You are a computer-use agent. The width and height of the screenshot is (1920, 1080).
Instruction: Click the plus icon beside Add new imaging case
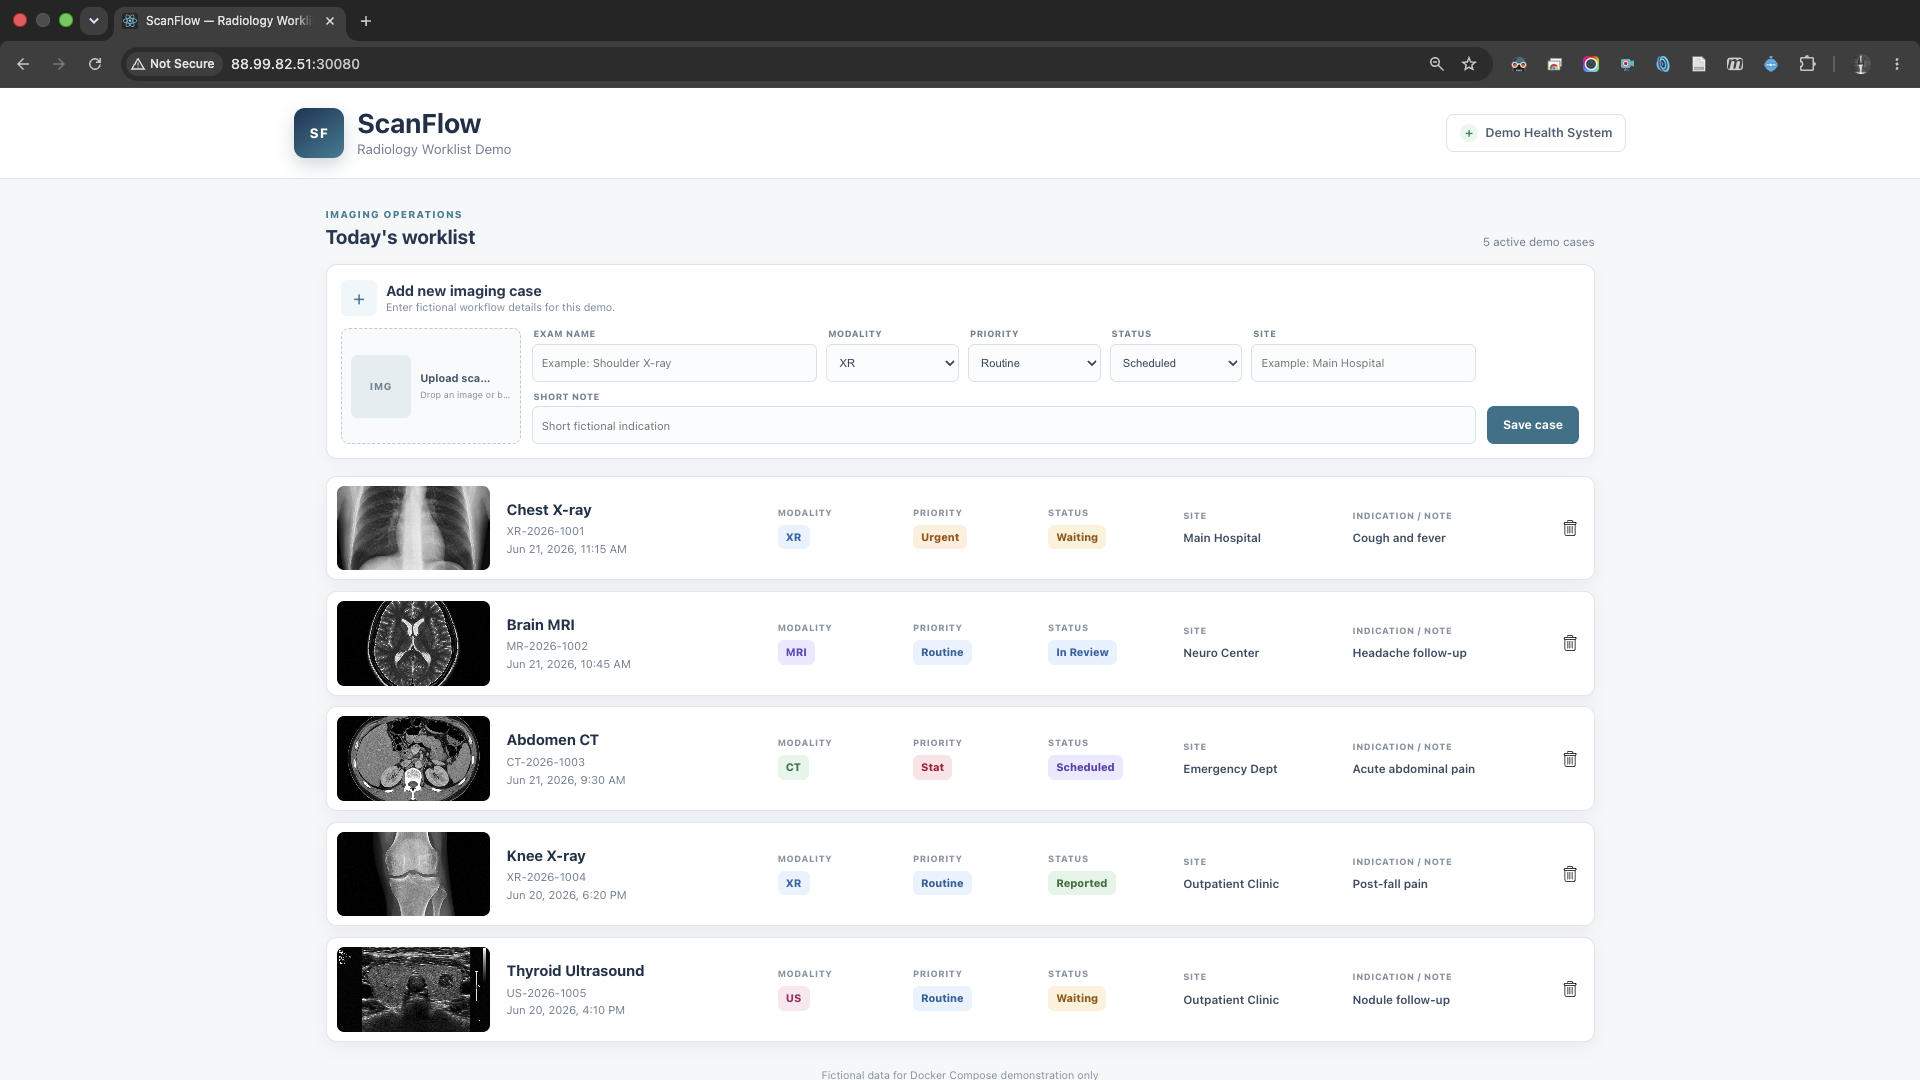[359, 298]
